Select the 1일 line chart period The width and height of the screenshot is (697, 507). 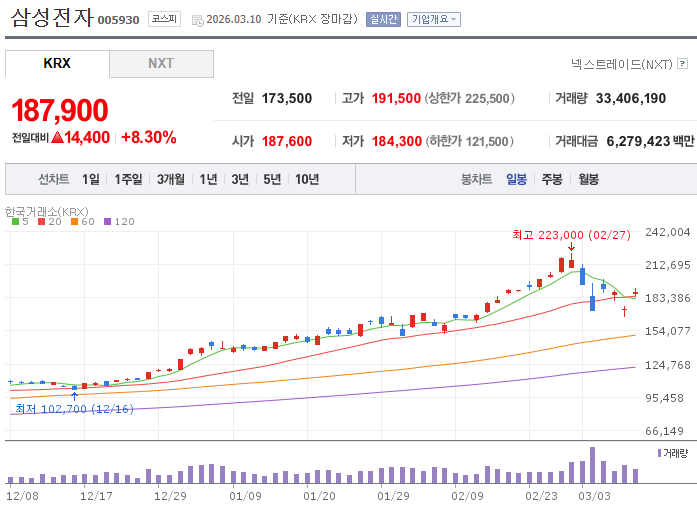pos(91,179)
